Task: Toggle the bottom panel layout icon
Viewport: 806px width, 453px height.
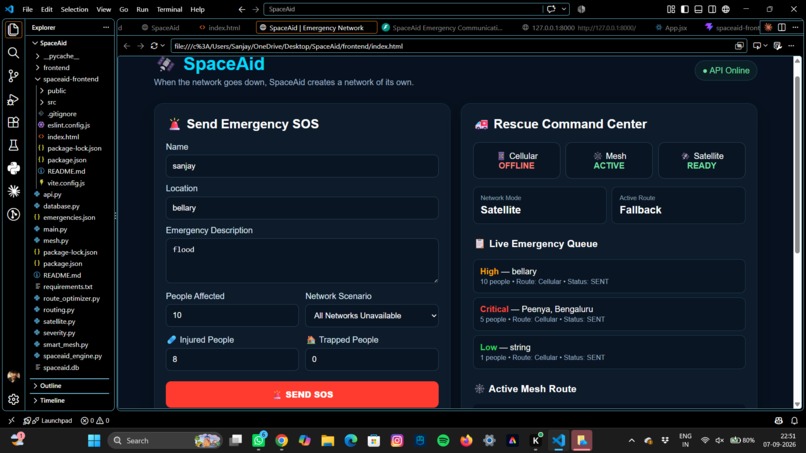Action: [x=698, y=9]
